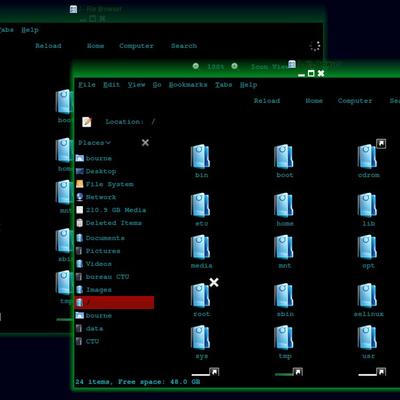Select File System in Places sidebar
Viewport: 400px width, 400px height.
105,184
